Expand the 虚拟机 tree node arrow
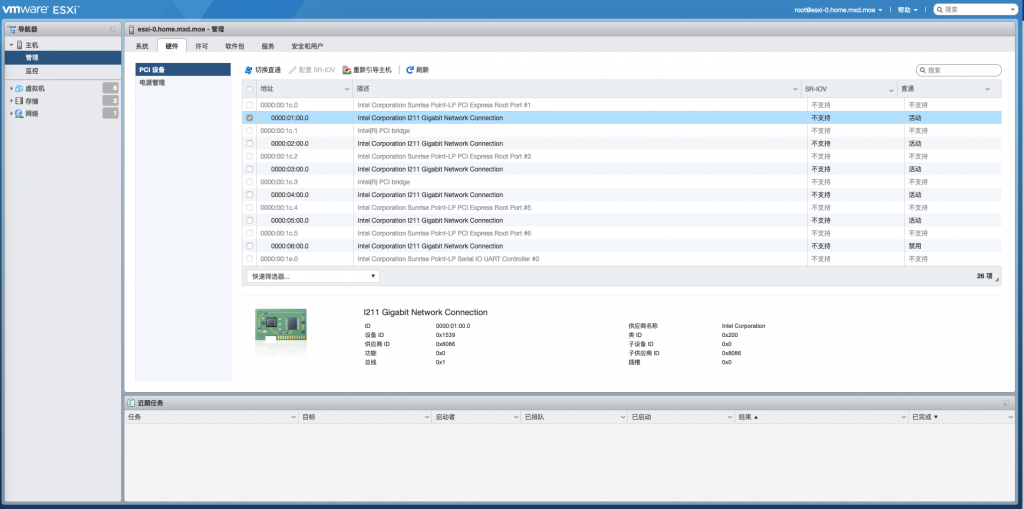This screenshot has height=509, width=1024. (x=11, y=88)
